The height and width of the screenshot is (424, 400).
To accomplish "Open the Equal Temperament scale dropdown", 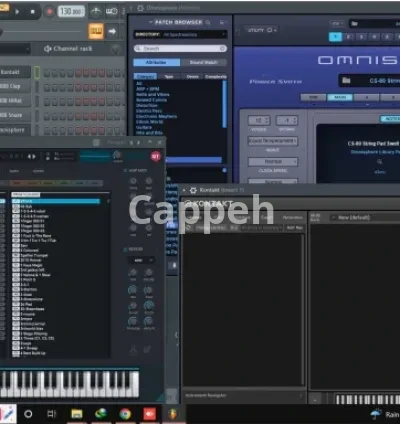I will 273,141.
